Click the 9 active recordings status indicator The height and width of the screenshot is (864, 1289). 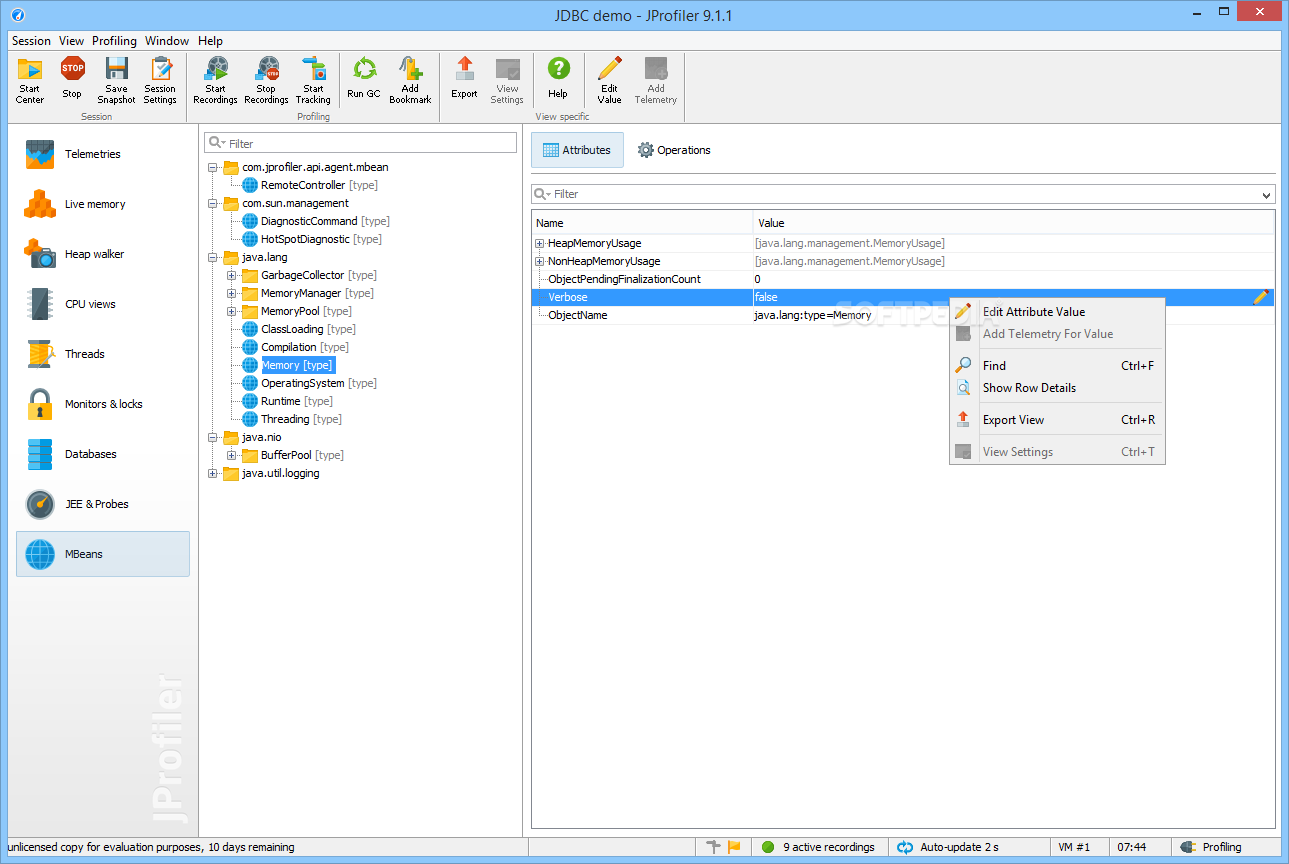(x=818, y=847)
